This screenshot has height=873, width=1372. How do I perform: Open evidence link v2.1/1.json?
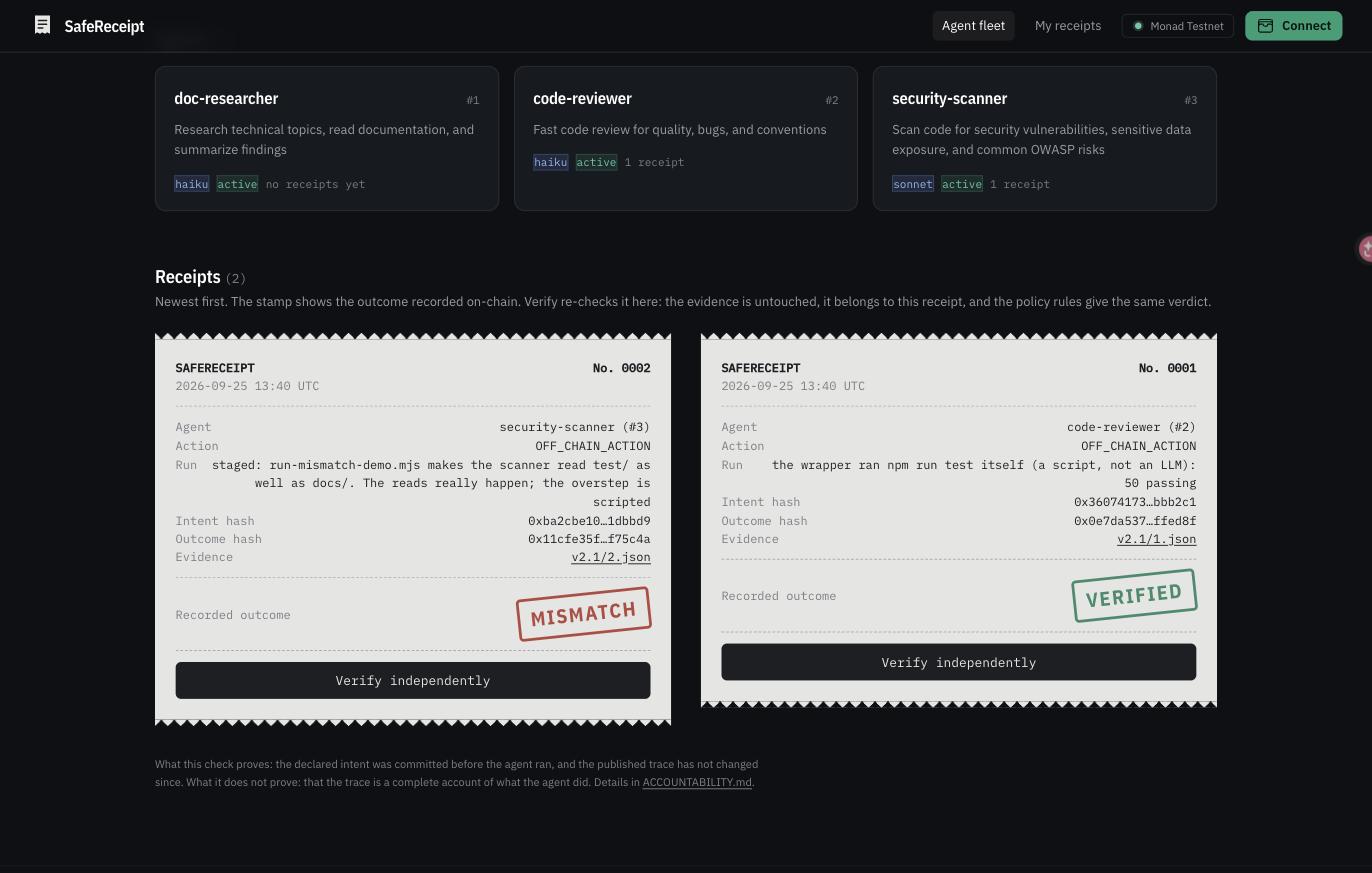coord(1157,539)
